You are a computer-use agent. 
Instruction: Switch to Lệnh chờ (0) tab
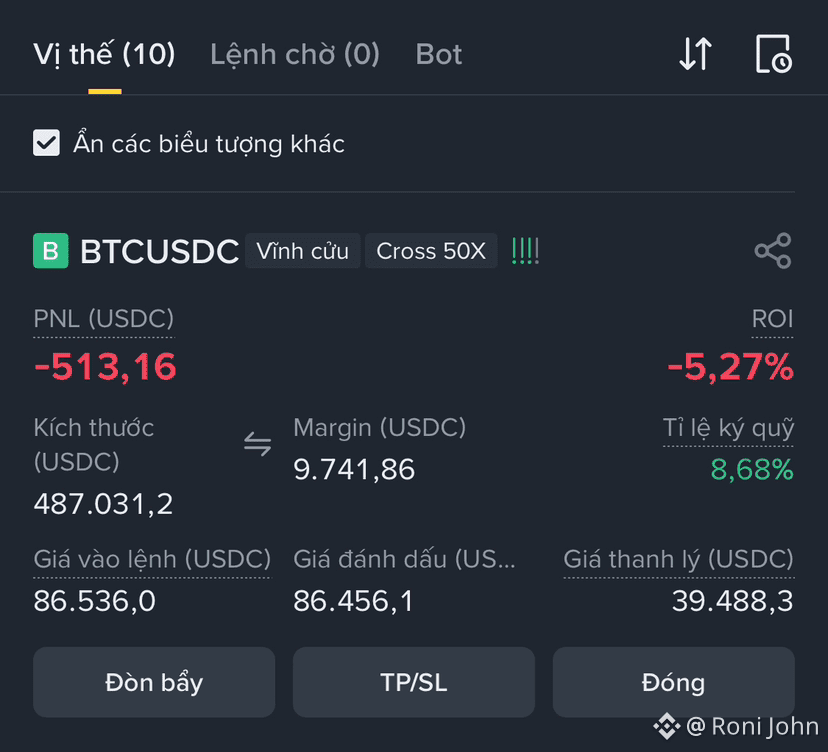click(295, 54)
